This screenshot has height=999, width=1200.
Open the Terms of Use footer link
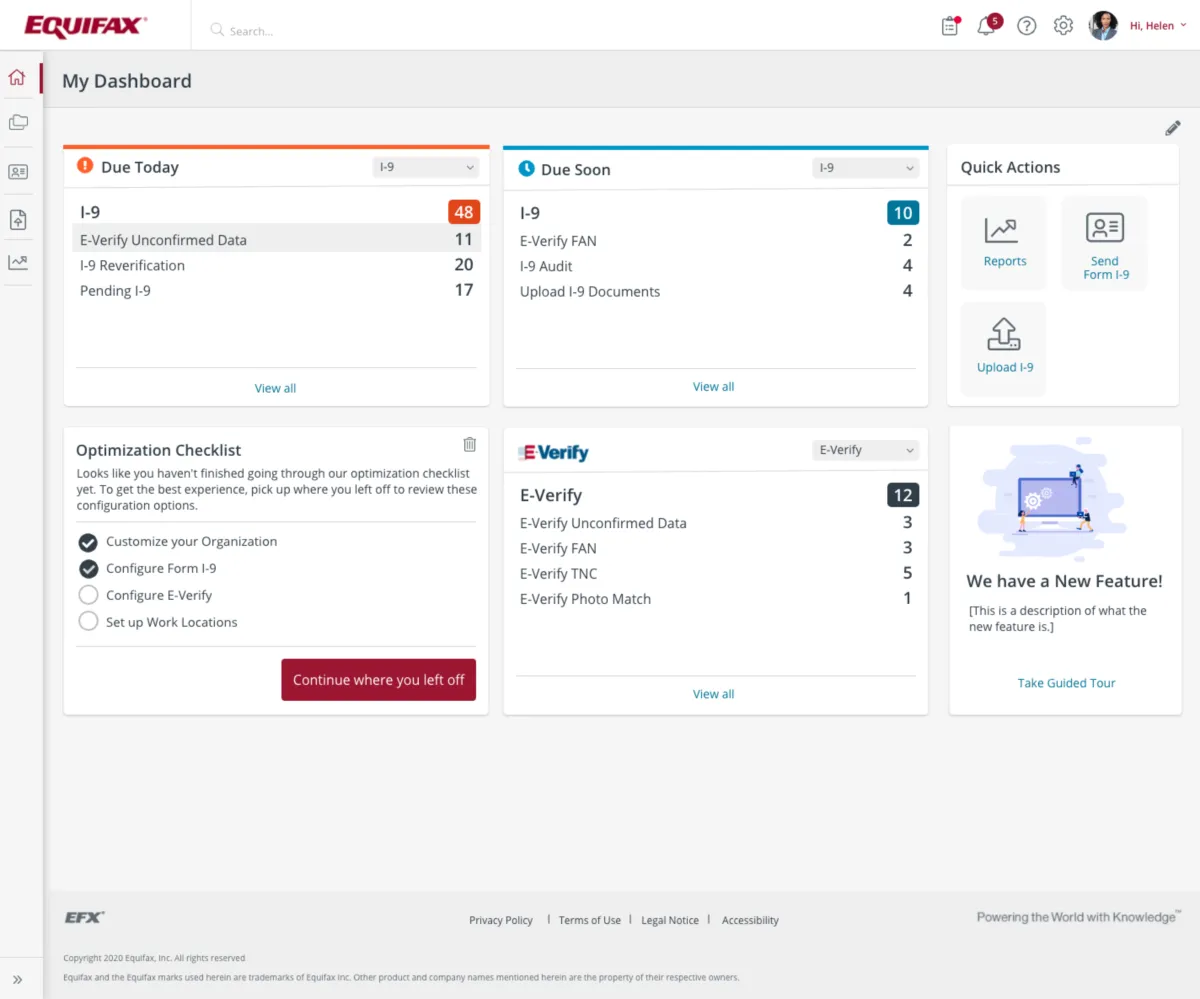pos(590,920)
